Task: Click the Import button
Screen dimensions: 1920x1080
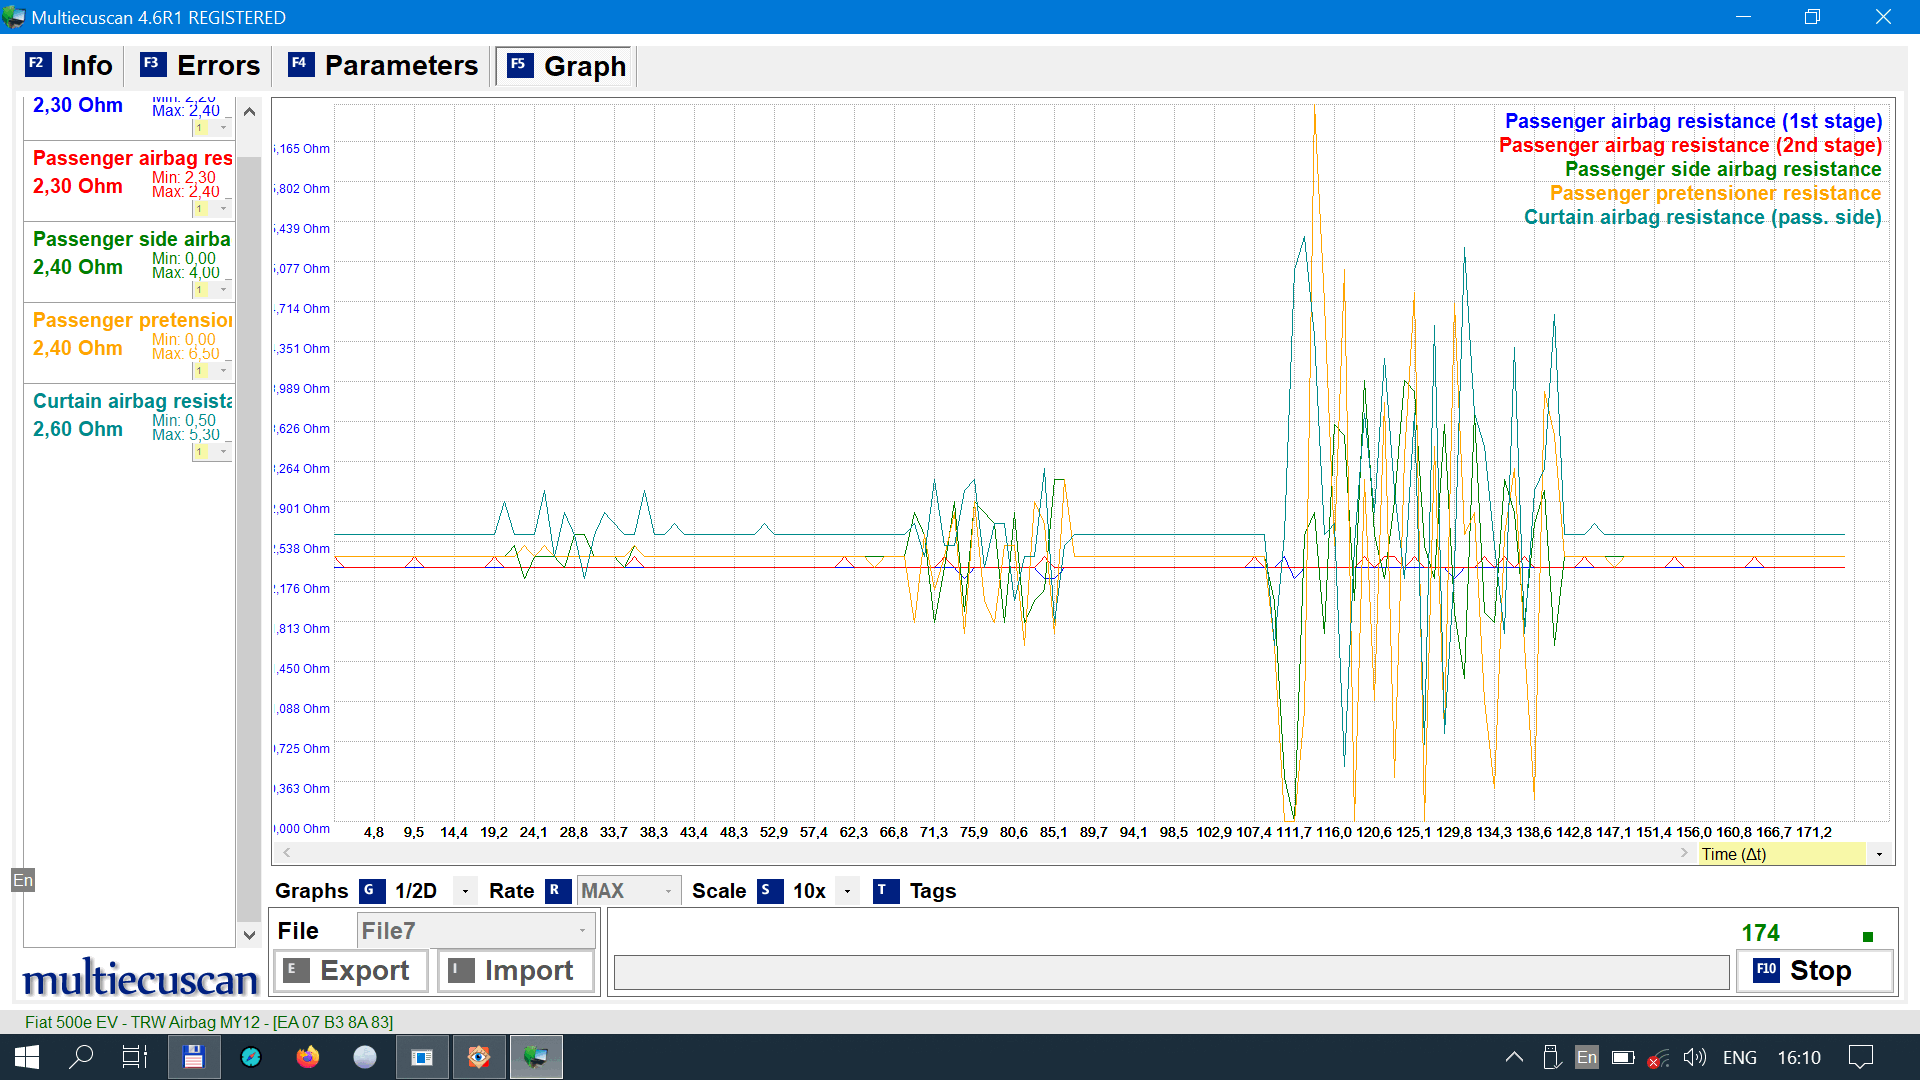Action: click(x=515, y=971)
